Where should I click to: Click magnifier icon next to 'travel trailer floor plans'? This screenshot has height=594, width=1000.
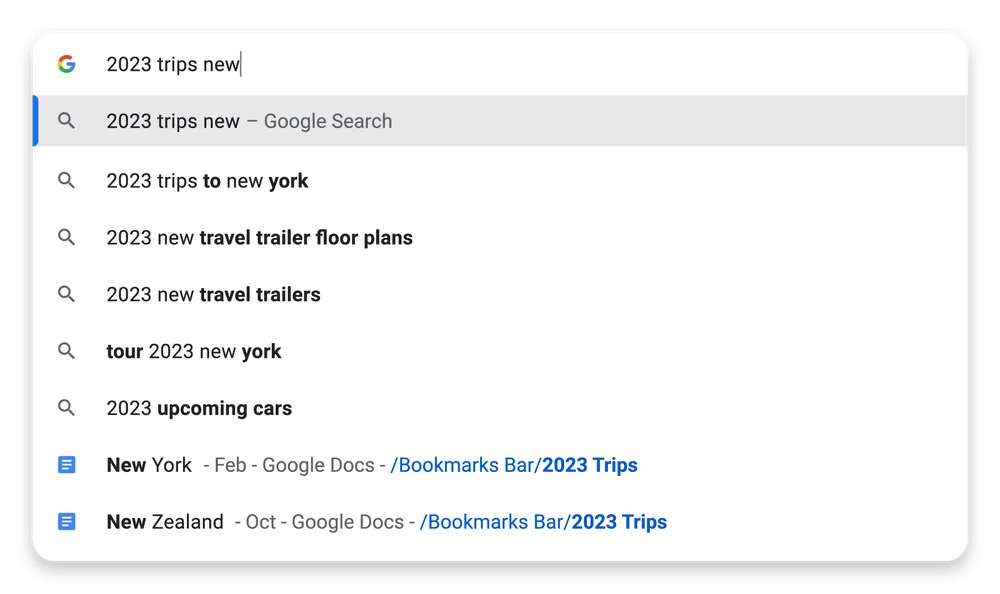(66, 238)
